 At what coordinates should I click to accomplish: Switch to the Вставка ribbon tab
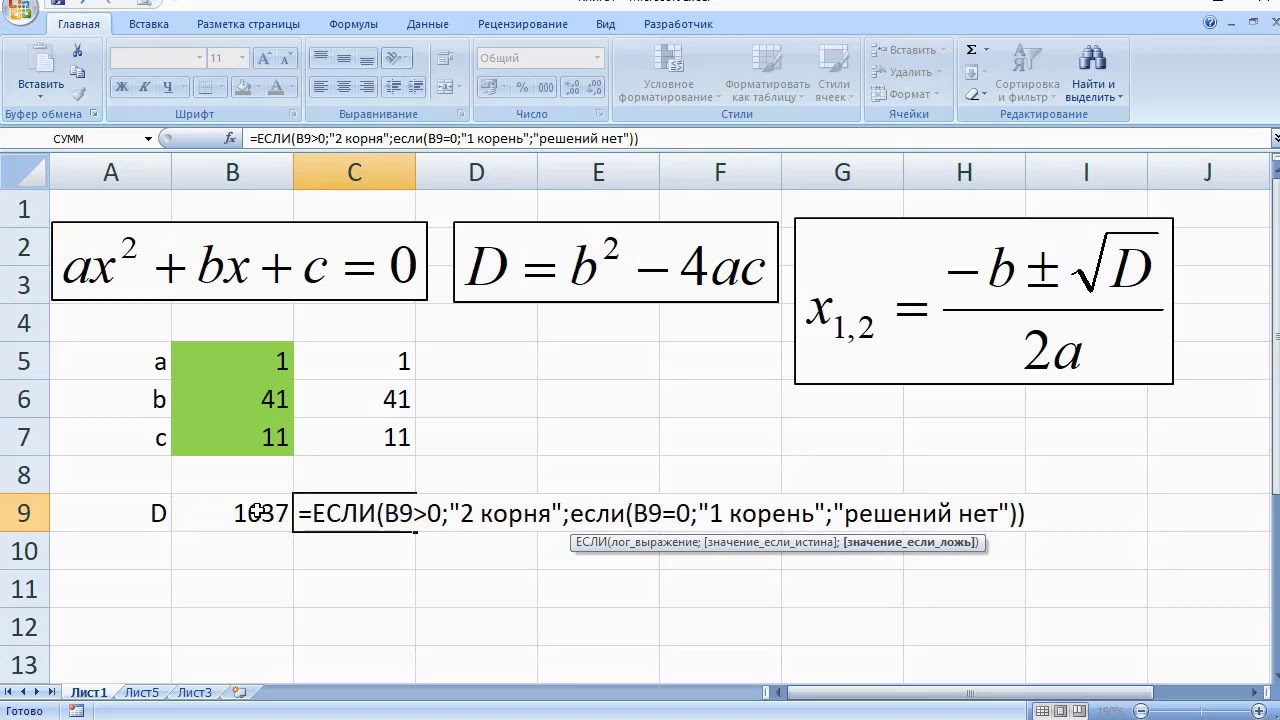(x=149, y=24)
